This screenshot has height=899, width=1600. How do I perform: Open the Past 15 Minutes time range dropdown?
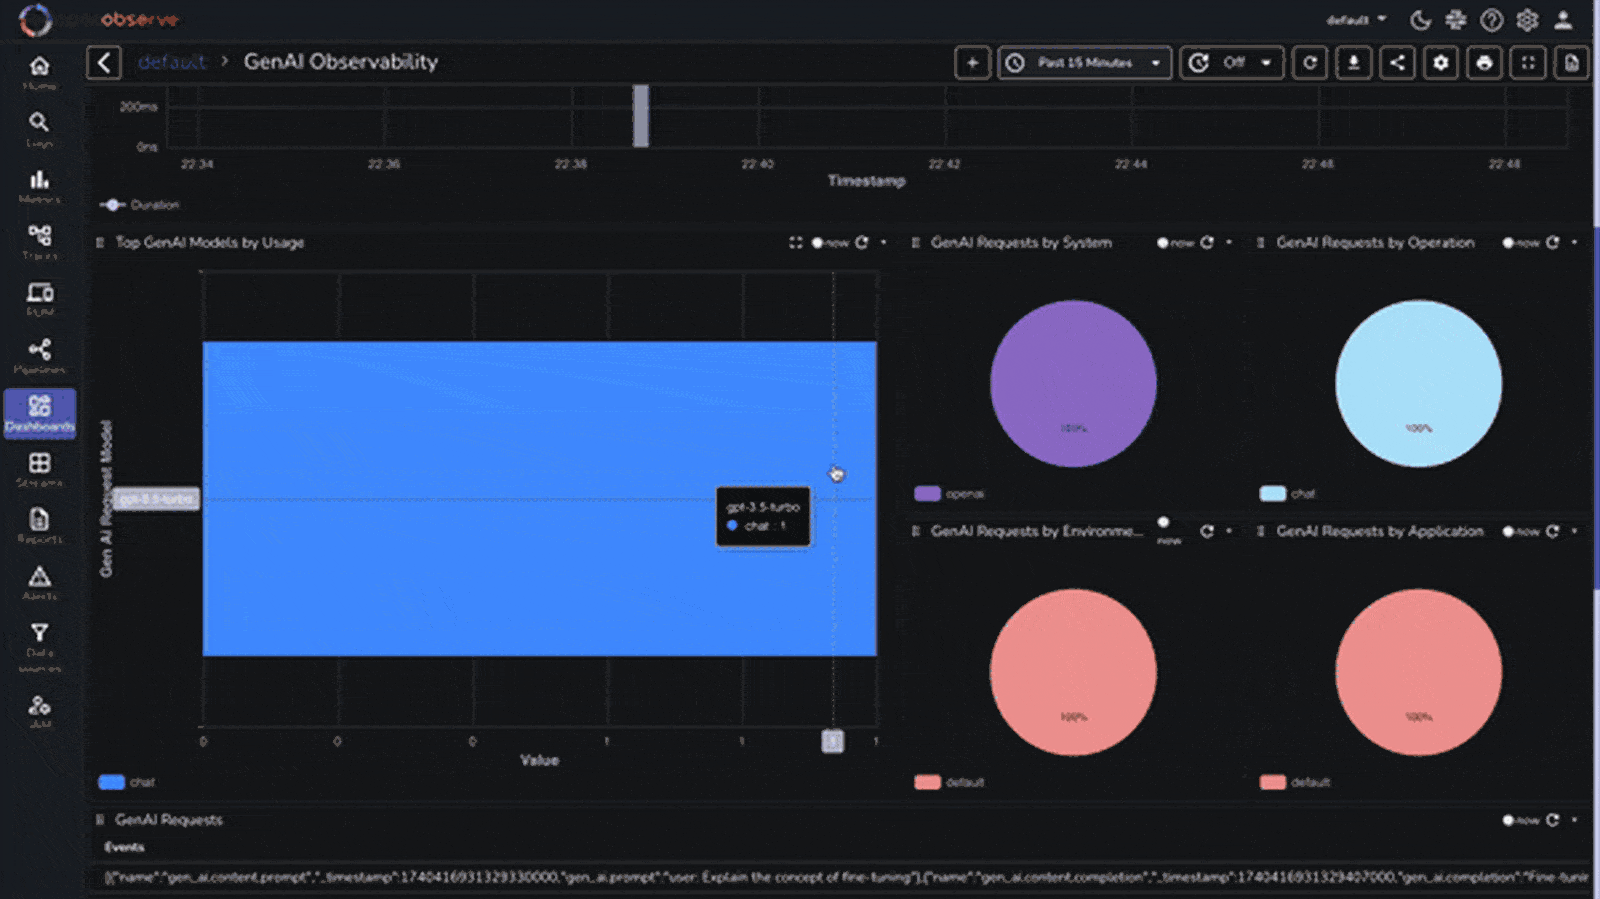[1084, 63]
